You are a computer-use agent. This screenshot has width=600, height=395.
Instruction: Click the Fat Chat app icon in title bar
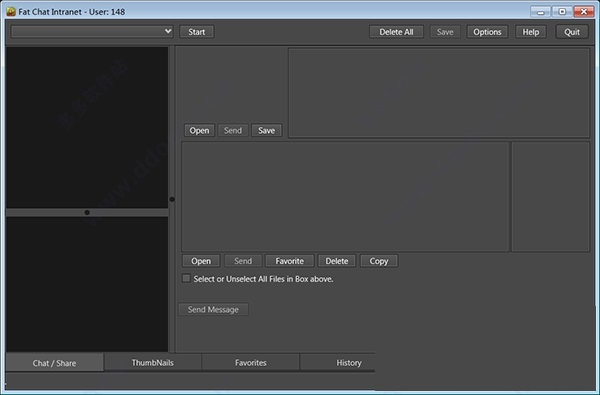11,11
